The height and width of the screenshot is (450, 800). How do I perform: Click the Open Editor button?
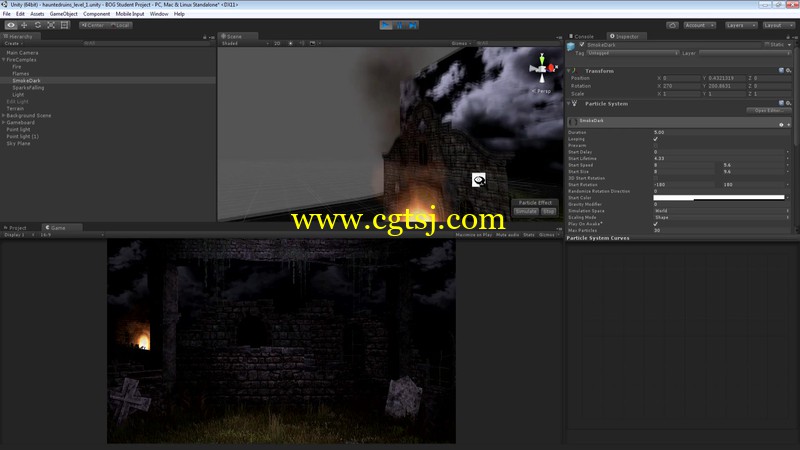768,111
